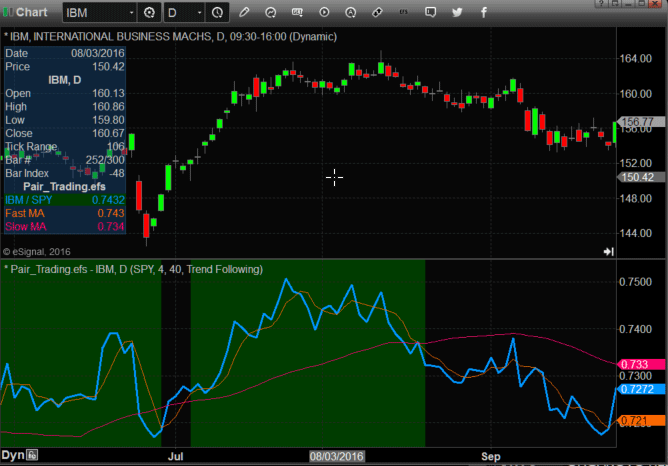Click the orange 0.721 Fast MA value tag
668x466 pixels.
tap(641, 421)
